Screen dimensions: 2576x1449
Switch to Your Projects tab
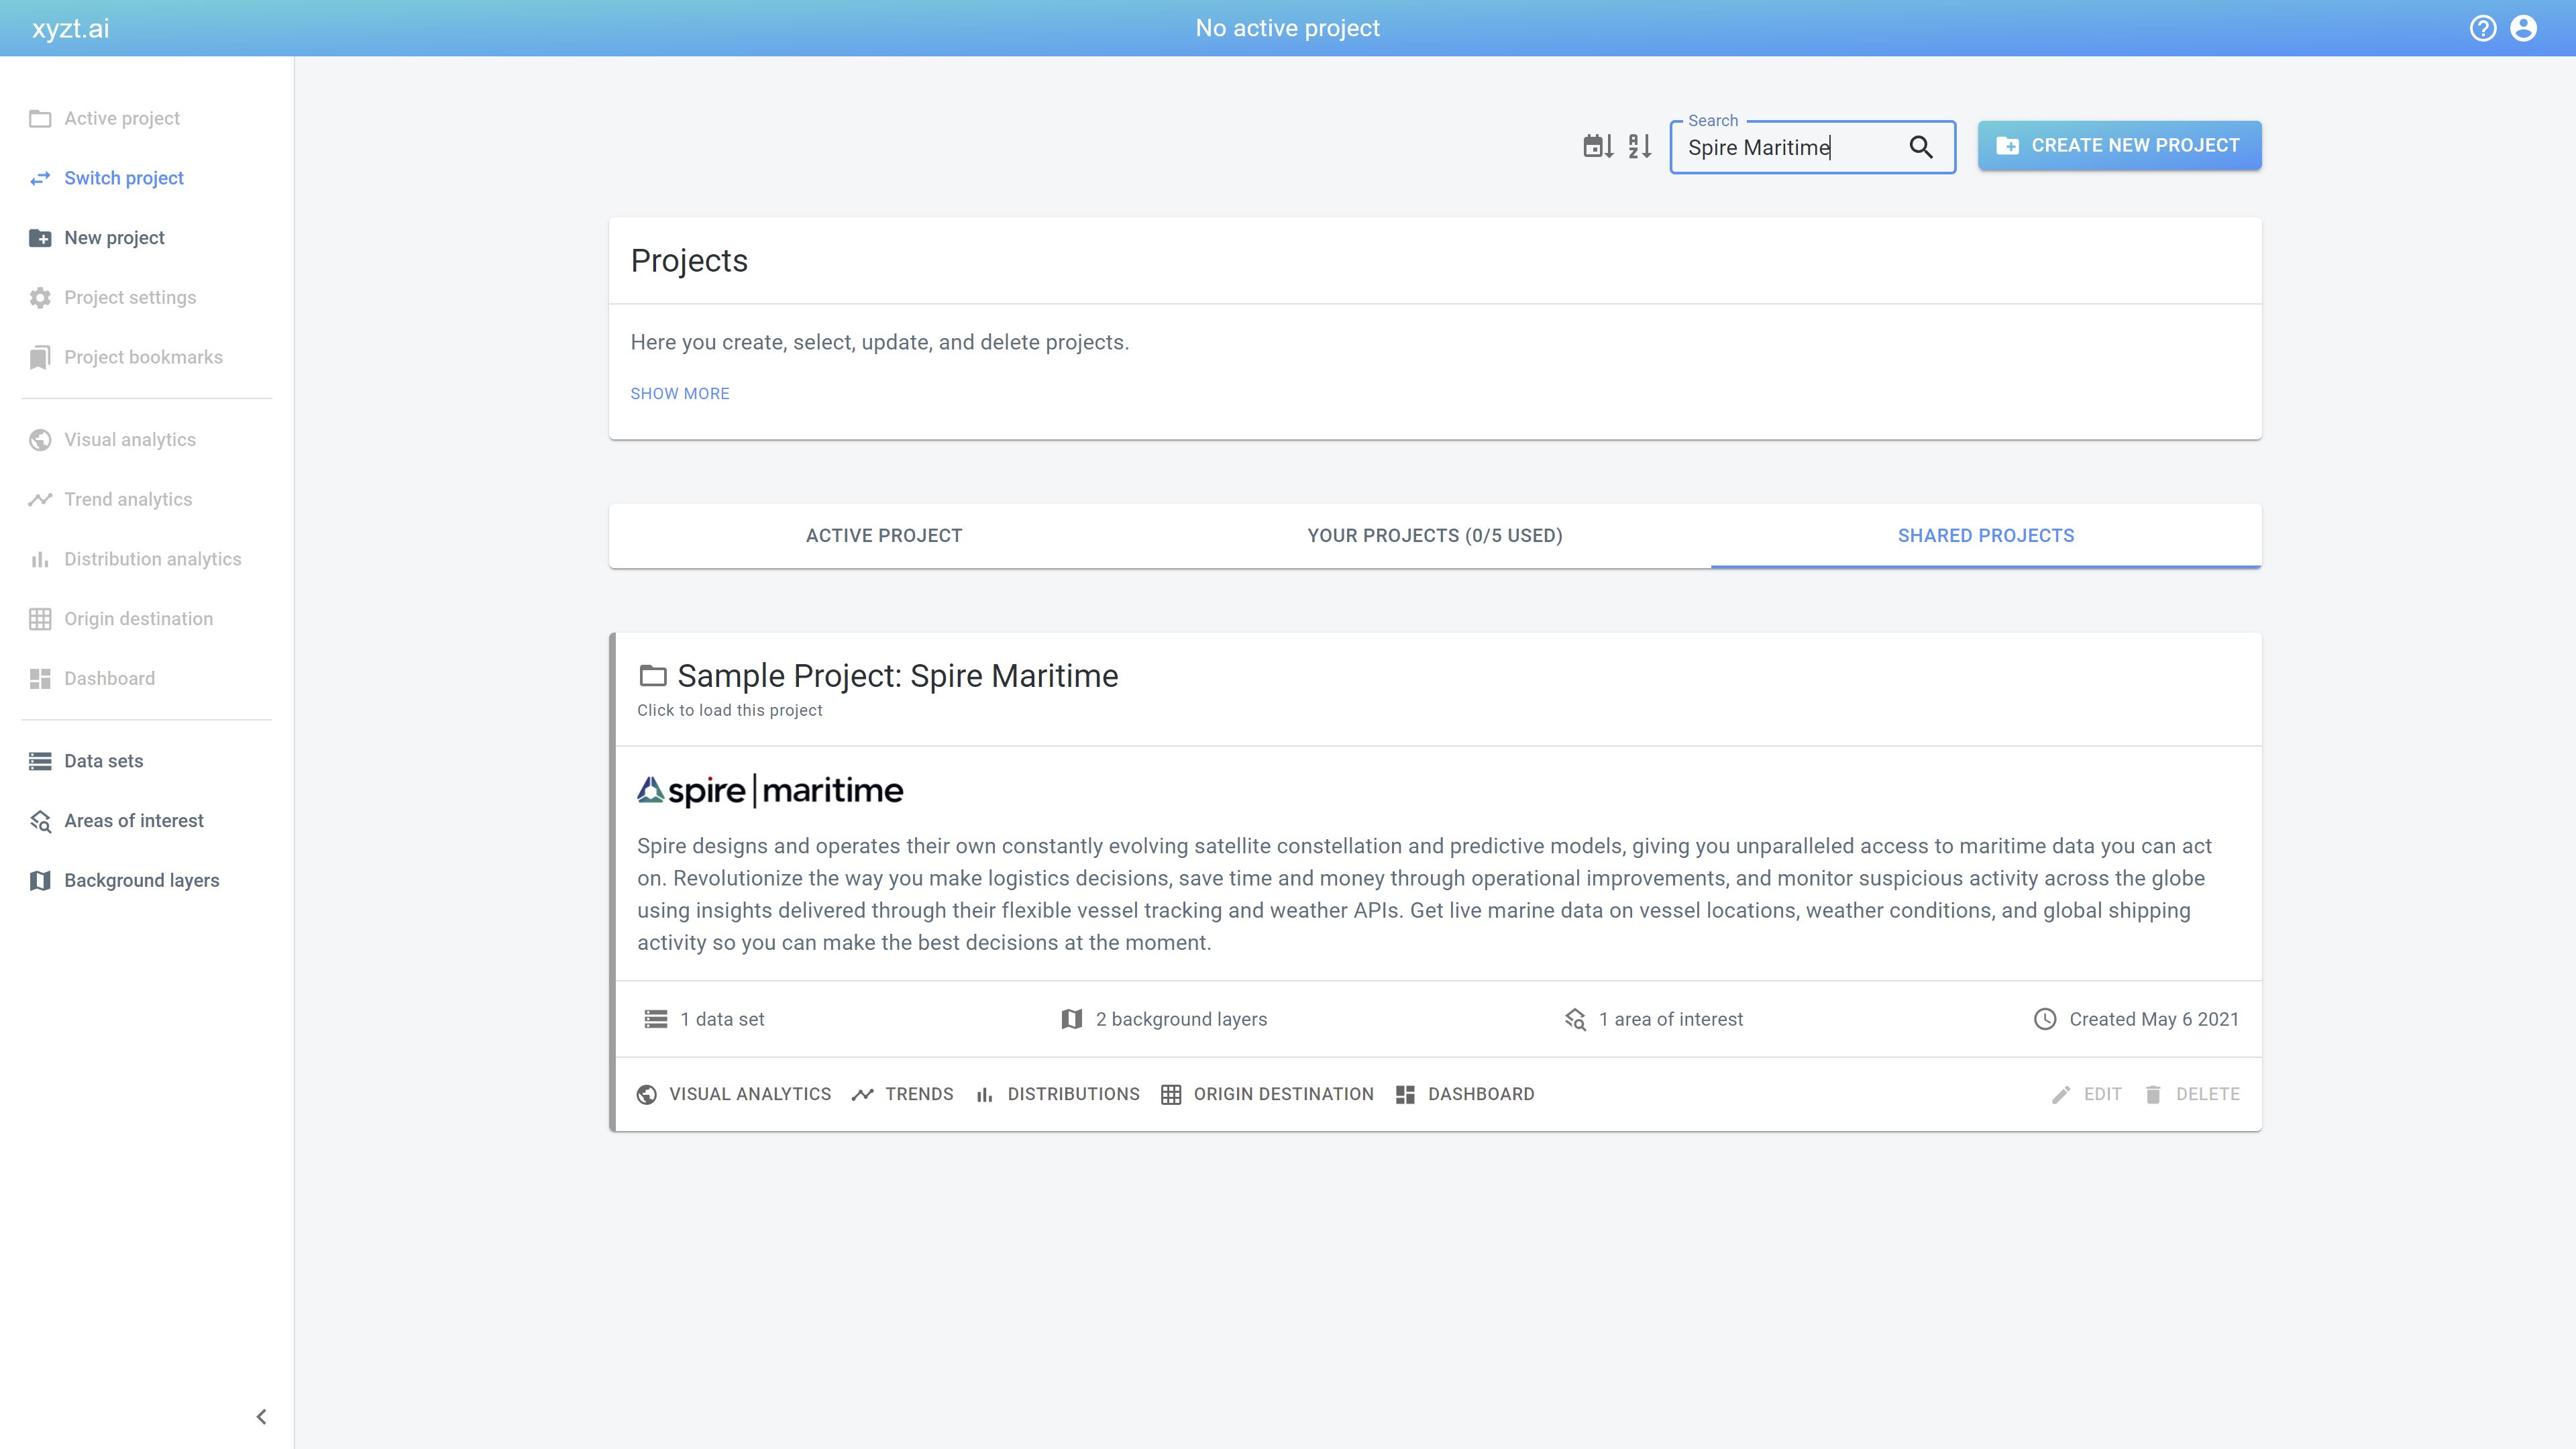click(x=1434, y=535)
